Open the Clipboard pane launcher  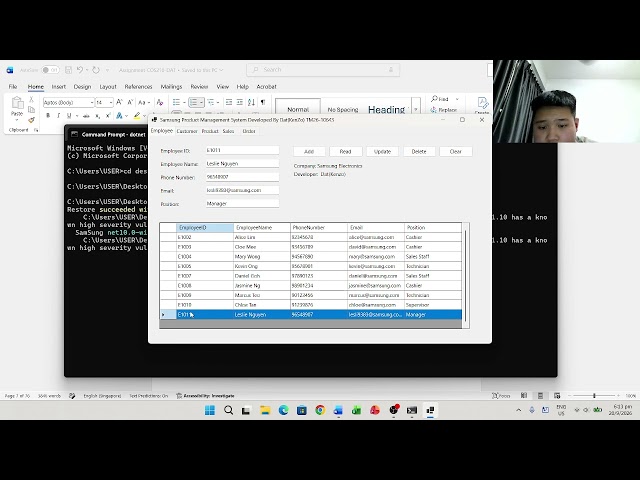pos(36,130)
